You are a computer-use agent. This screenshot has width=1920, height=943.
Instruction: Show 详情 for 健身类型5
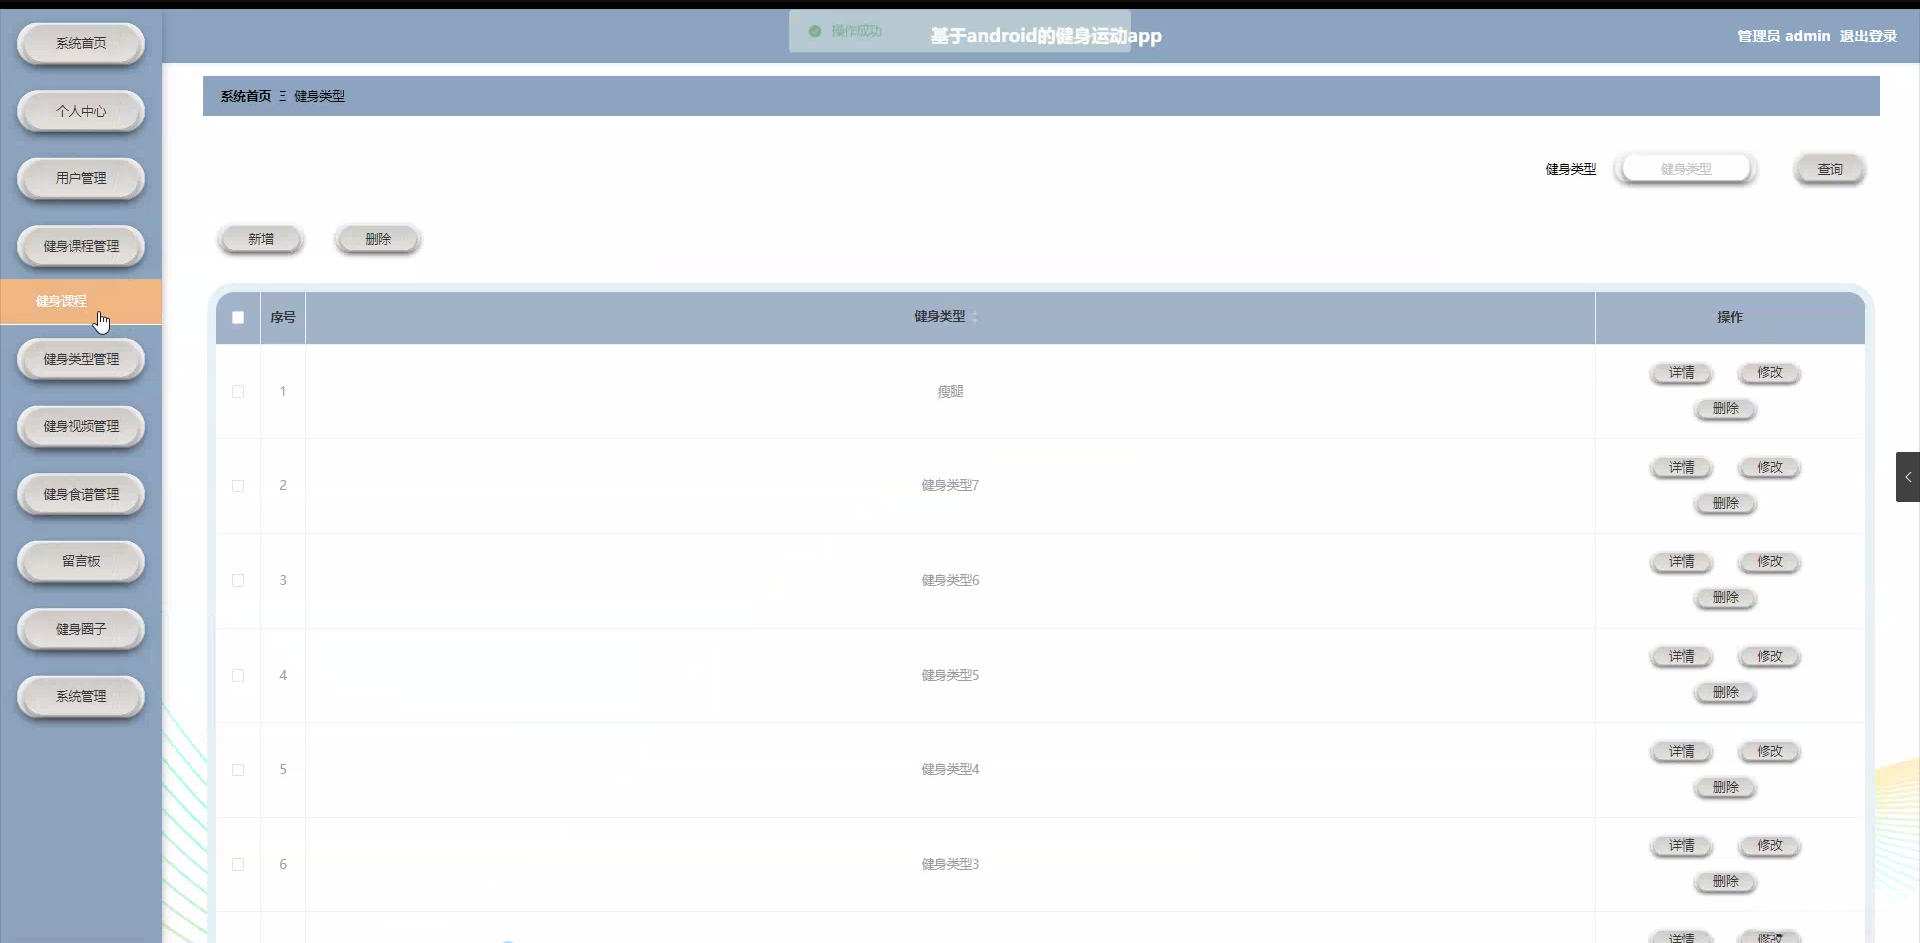click(1682, 657)
